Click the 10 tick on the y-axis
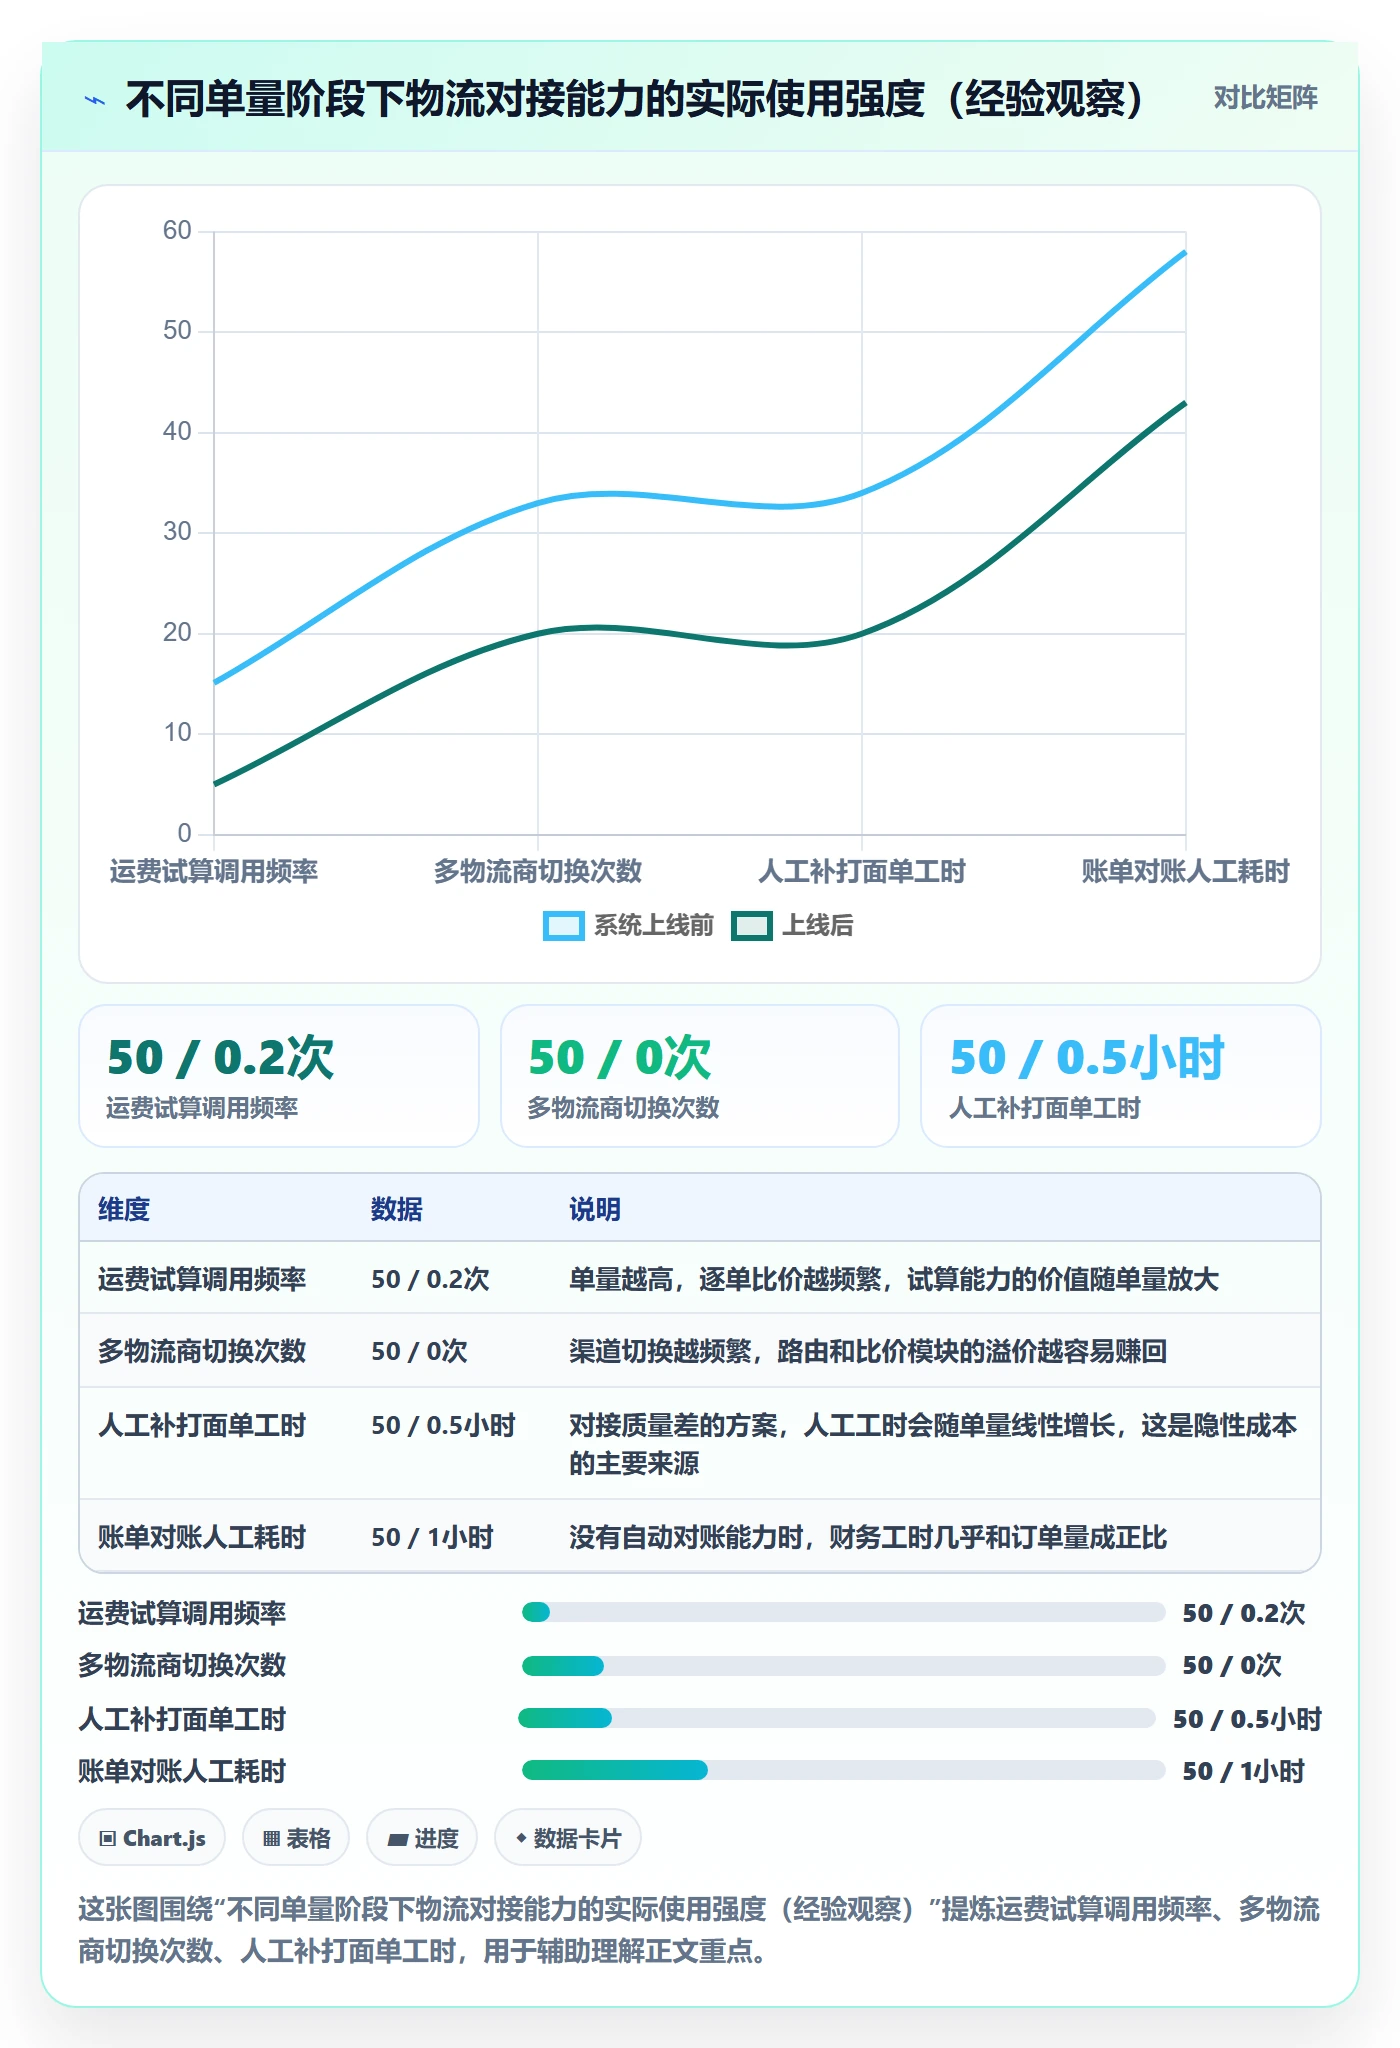Viewport: 1400px width, 2048px height. tap(177, 732)
